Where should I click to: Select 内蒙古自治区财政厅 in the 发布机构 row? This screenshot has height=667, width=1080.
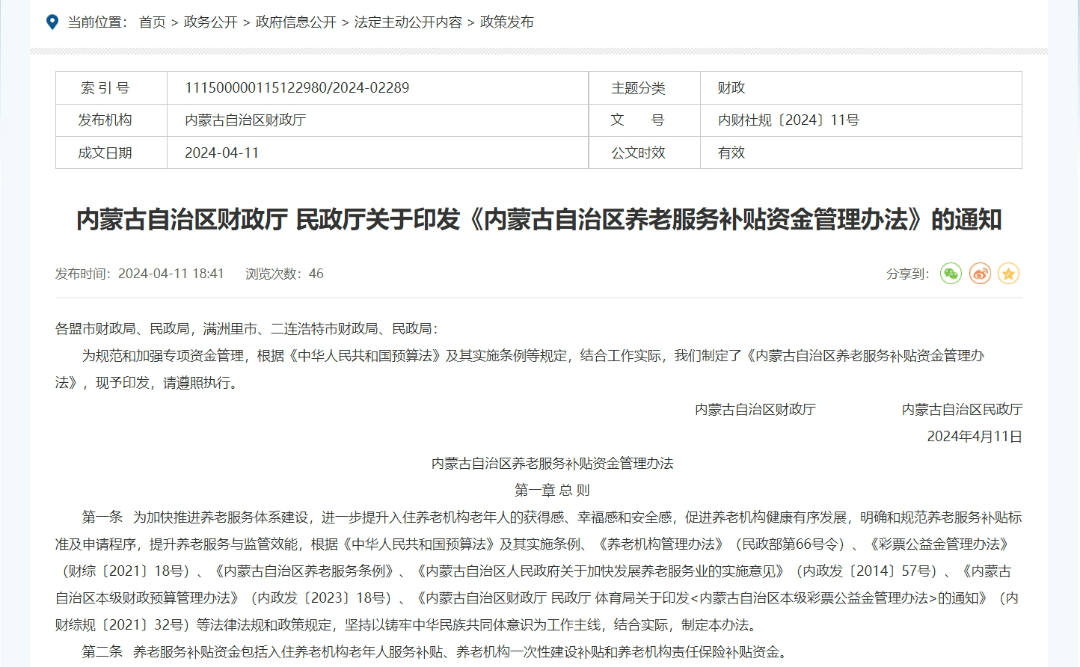click(x=245, y=120)
